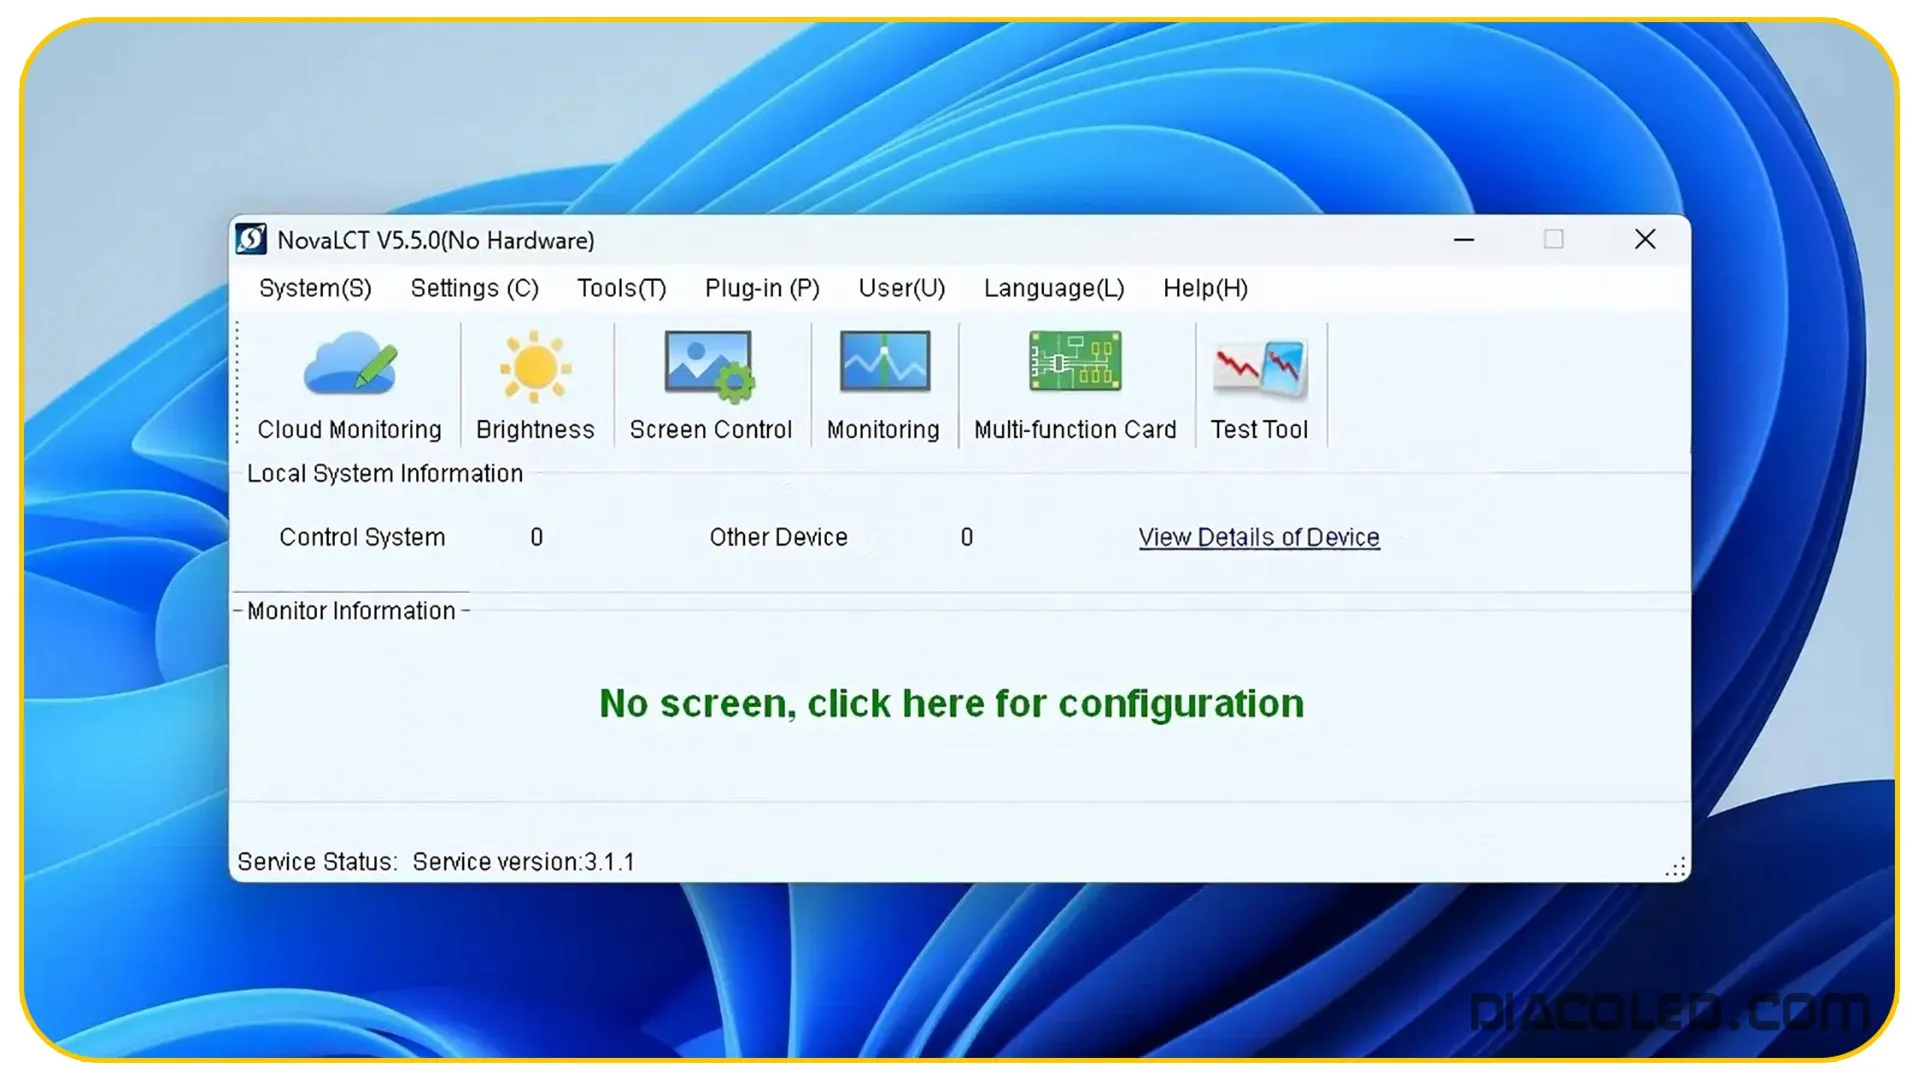Click the Service Status: label
This screenshot has height=1080, width=1920.
317,862
